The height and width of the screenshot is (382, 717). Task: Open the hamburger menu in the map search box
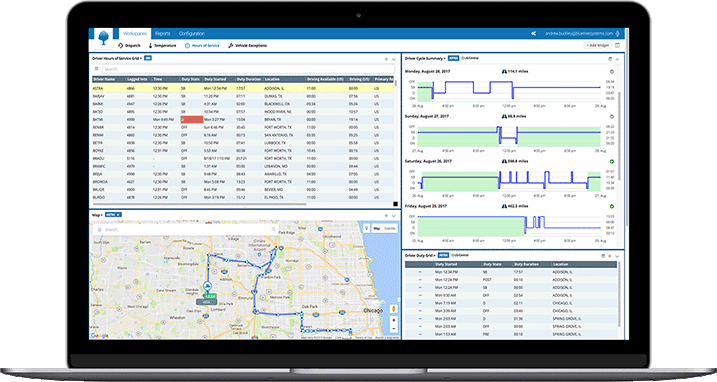[100, 230]
